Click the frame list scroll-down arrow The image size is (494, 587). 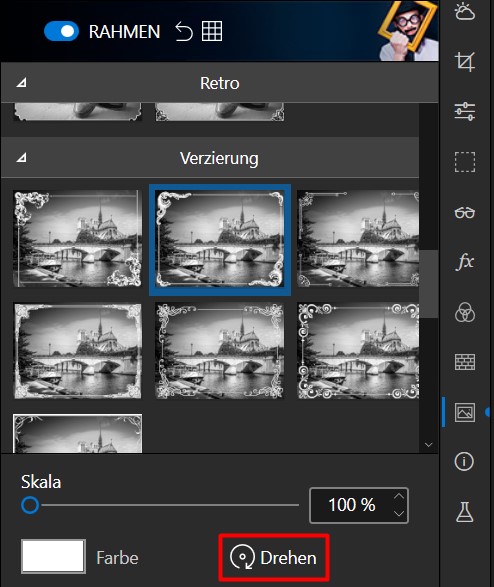(429, 445)
